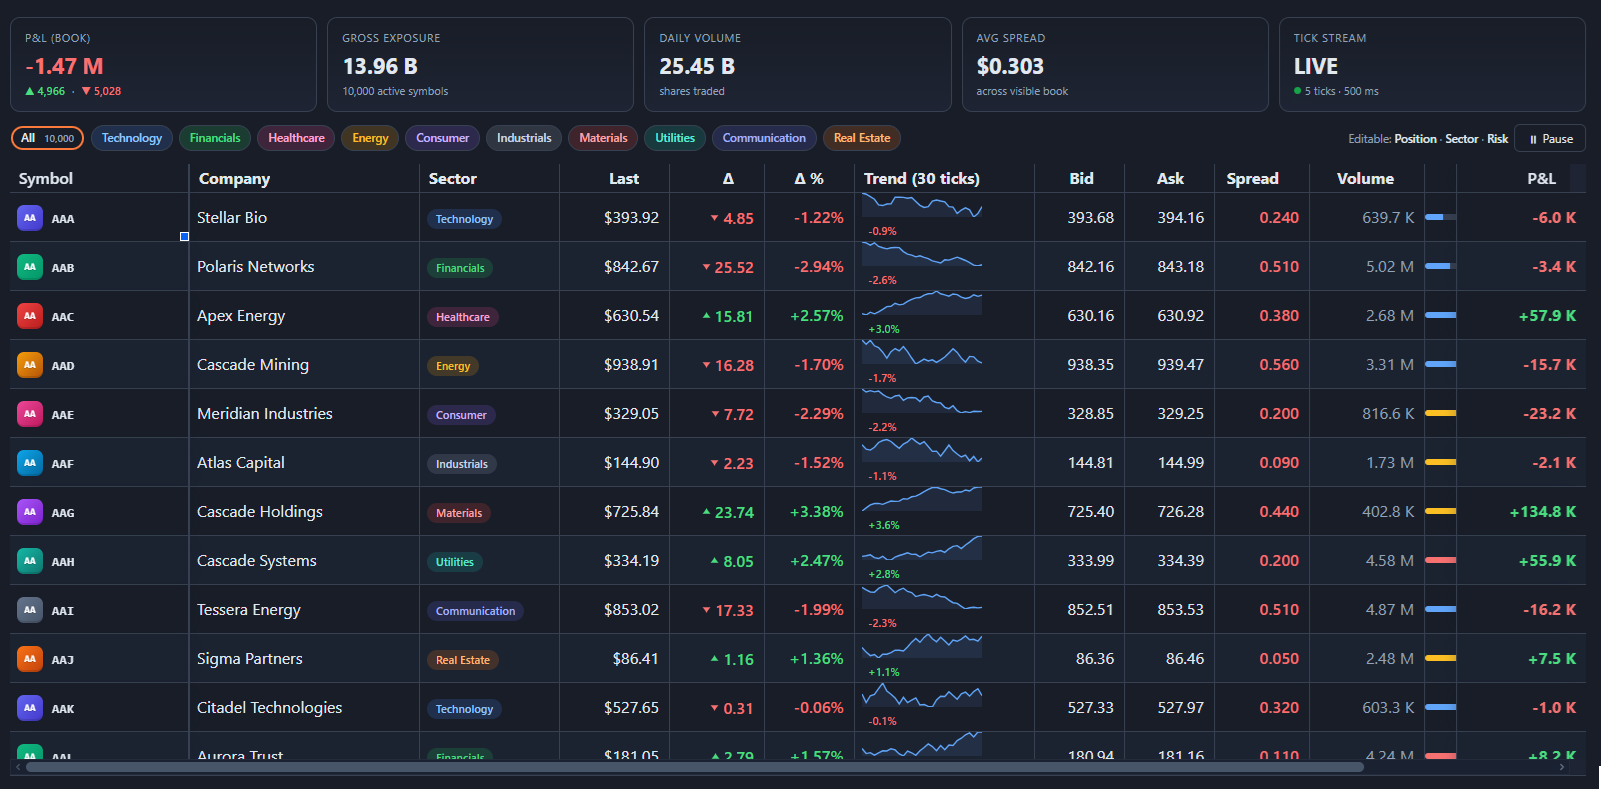Click the AAB symbol avatar icon
Screen dimensions: 1601x789
coord(30,266)
